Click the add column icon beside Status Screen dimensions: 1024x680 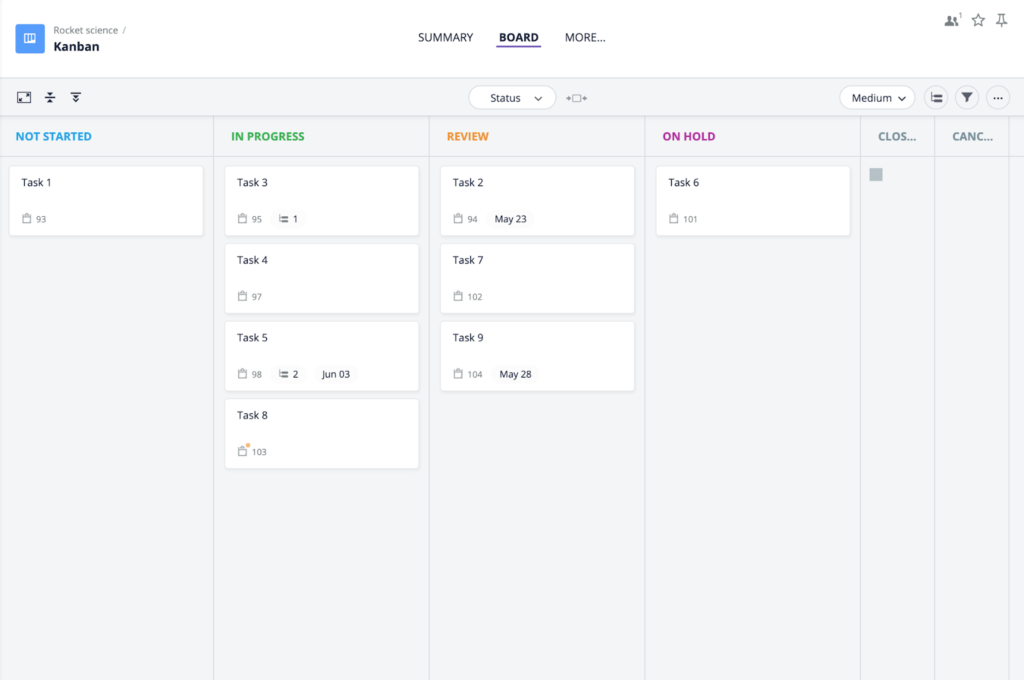(575, 98)
